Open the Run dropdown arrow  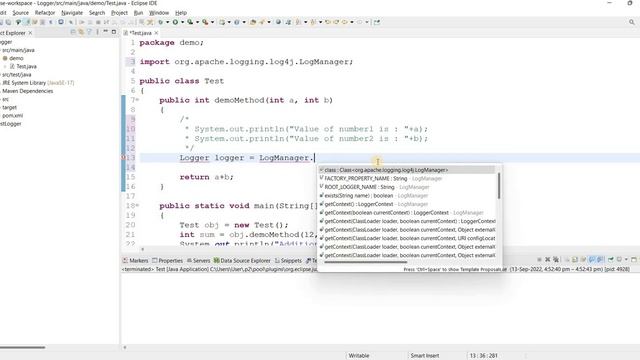coord(182,22)
